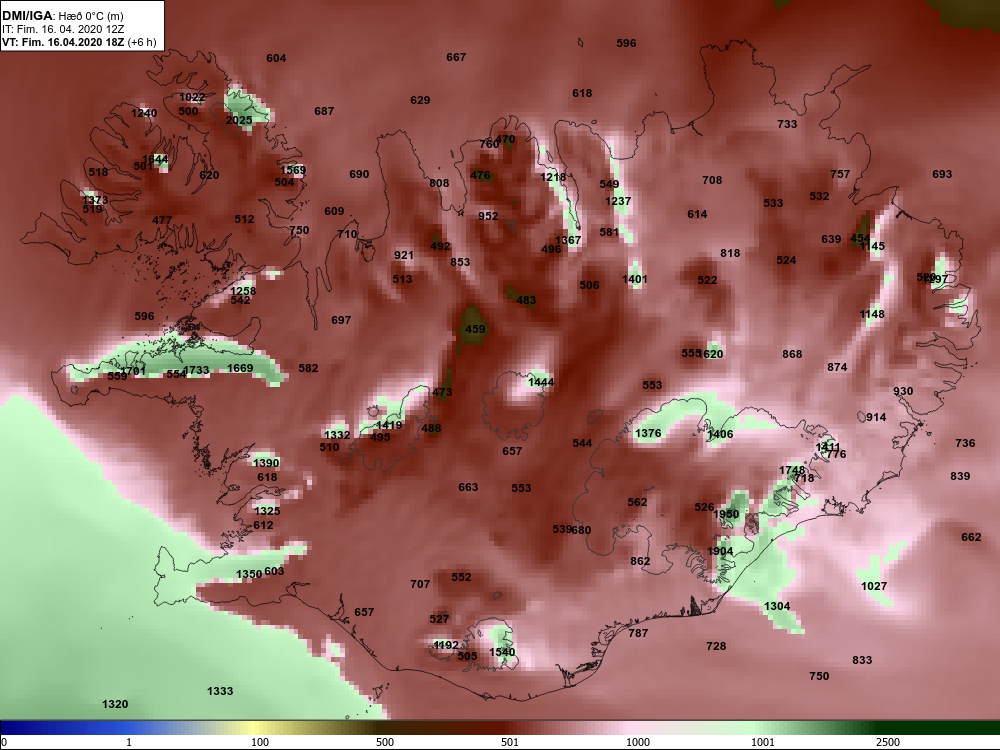Image resolution: width=1000 pixels, height=750 pixels.
Task: Click the 1332 height value
Action: (x=337, y=435)
